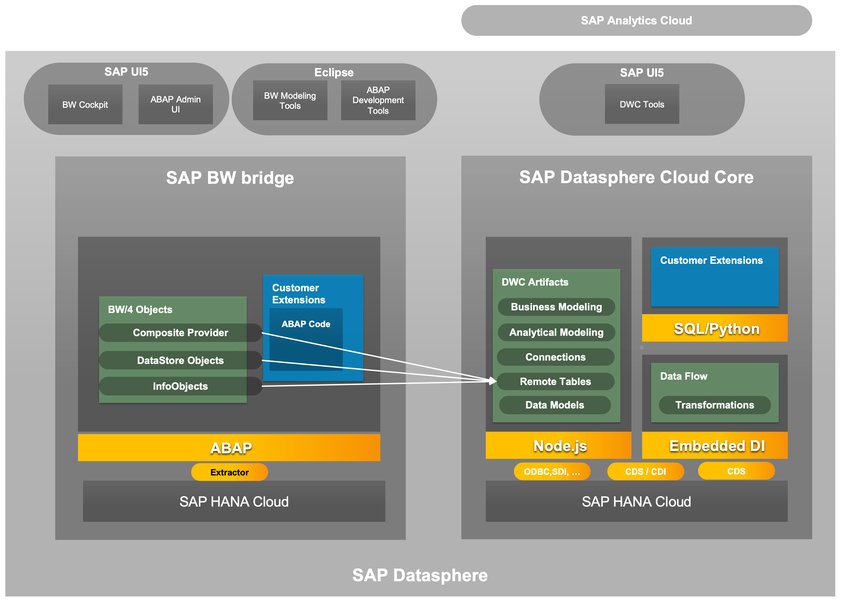Select the BW Cockpit box

(x=85, y=105)
